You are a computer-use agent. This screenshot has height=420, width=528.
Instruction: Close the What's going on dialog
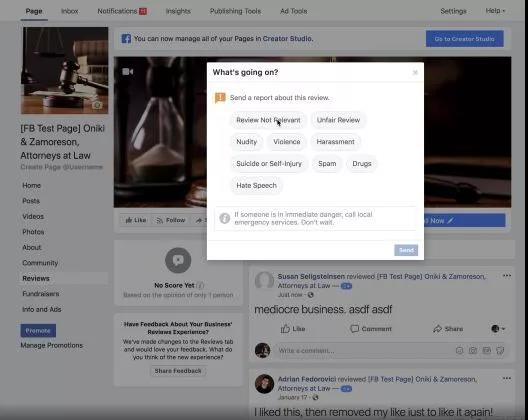(415, 72)
